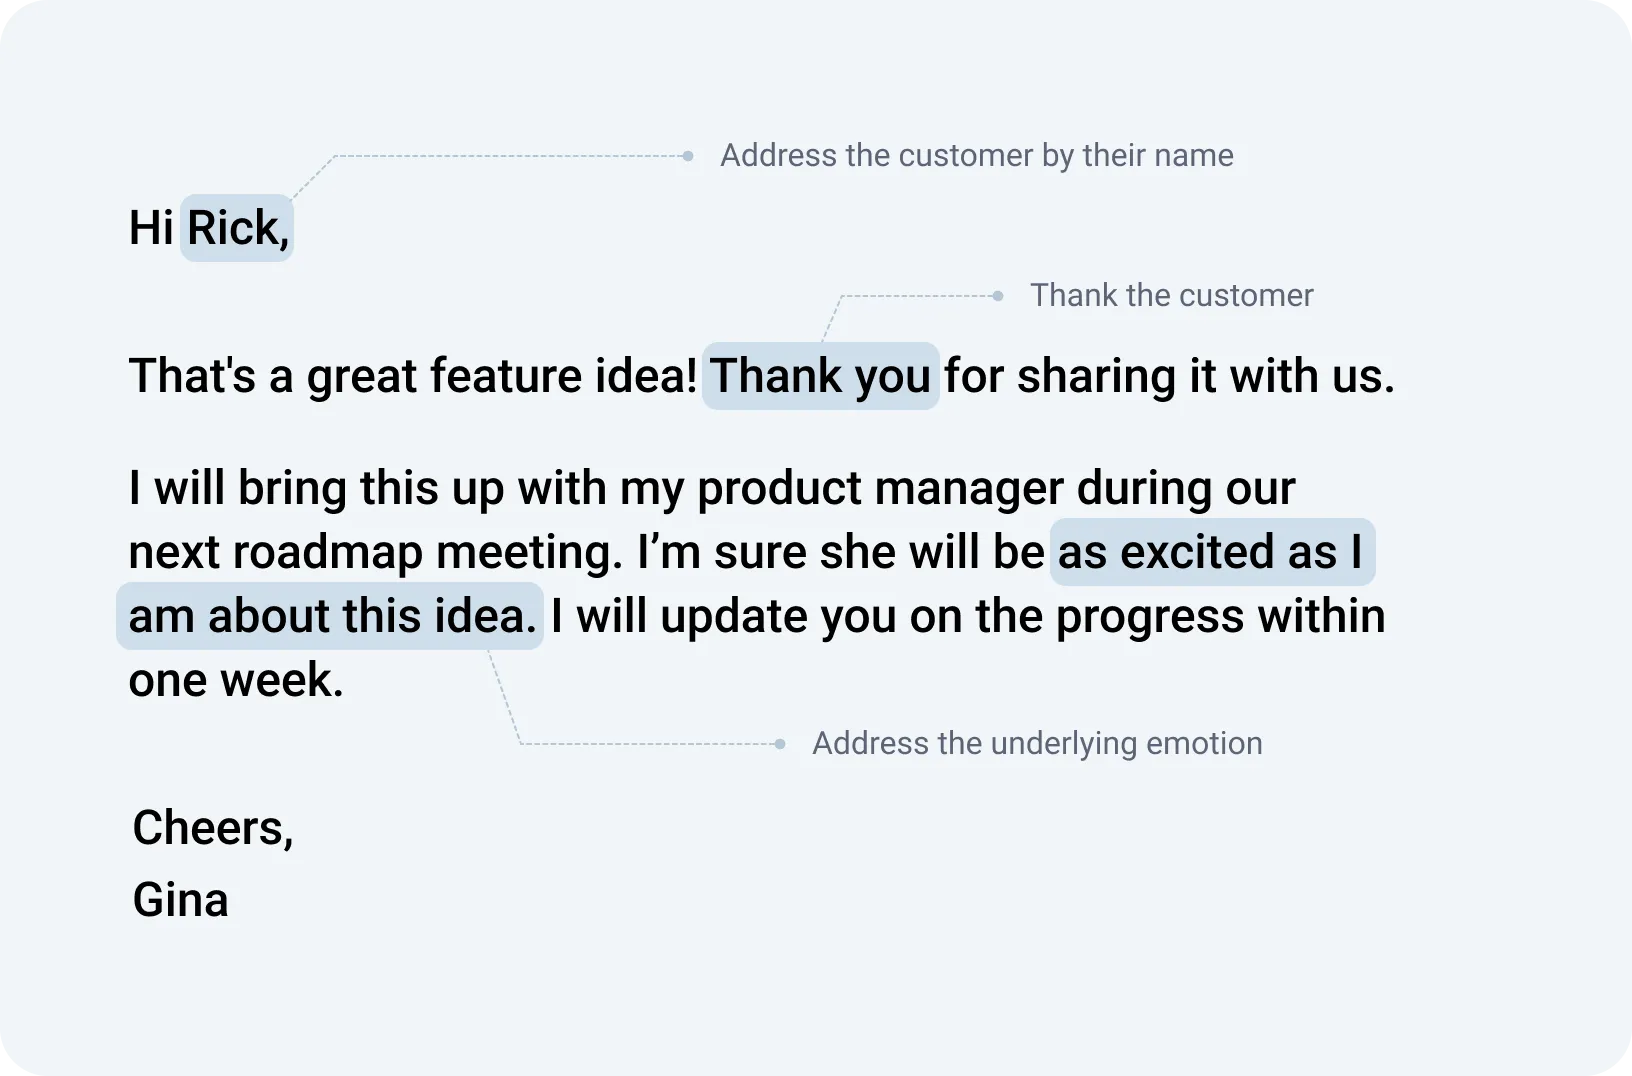
Task: Click the "Thank the customer" annotation label
Action: [x=1172, y=296]
